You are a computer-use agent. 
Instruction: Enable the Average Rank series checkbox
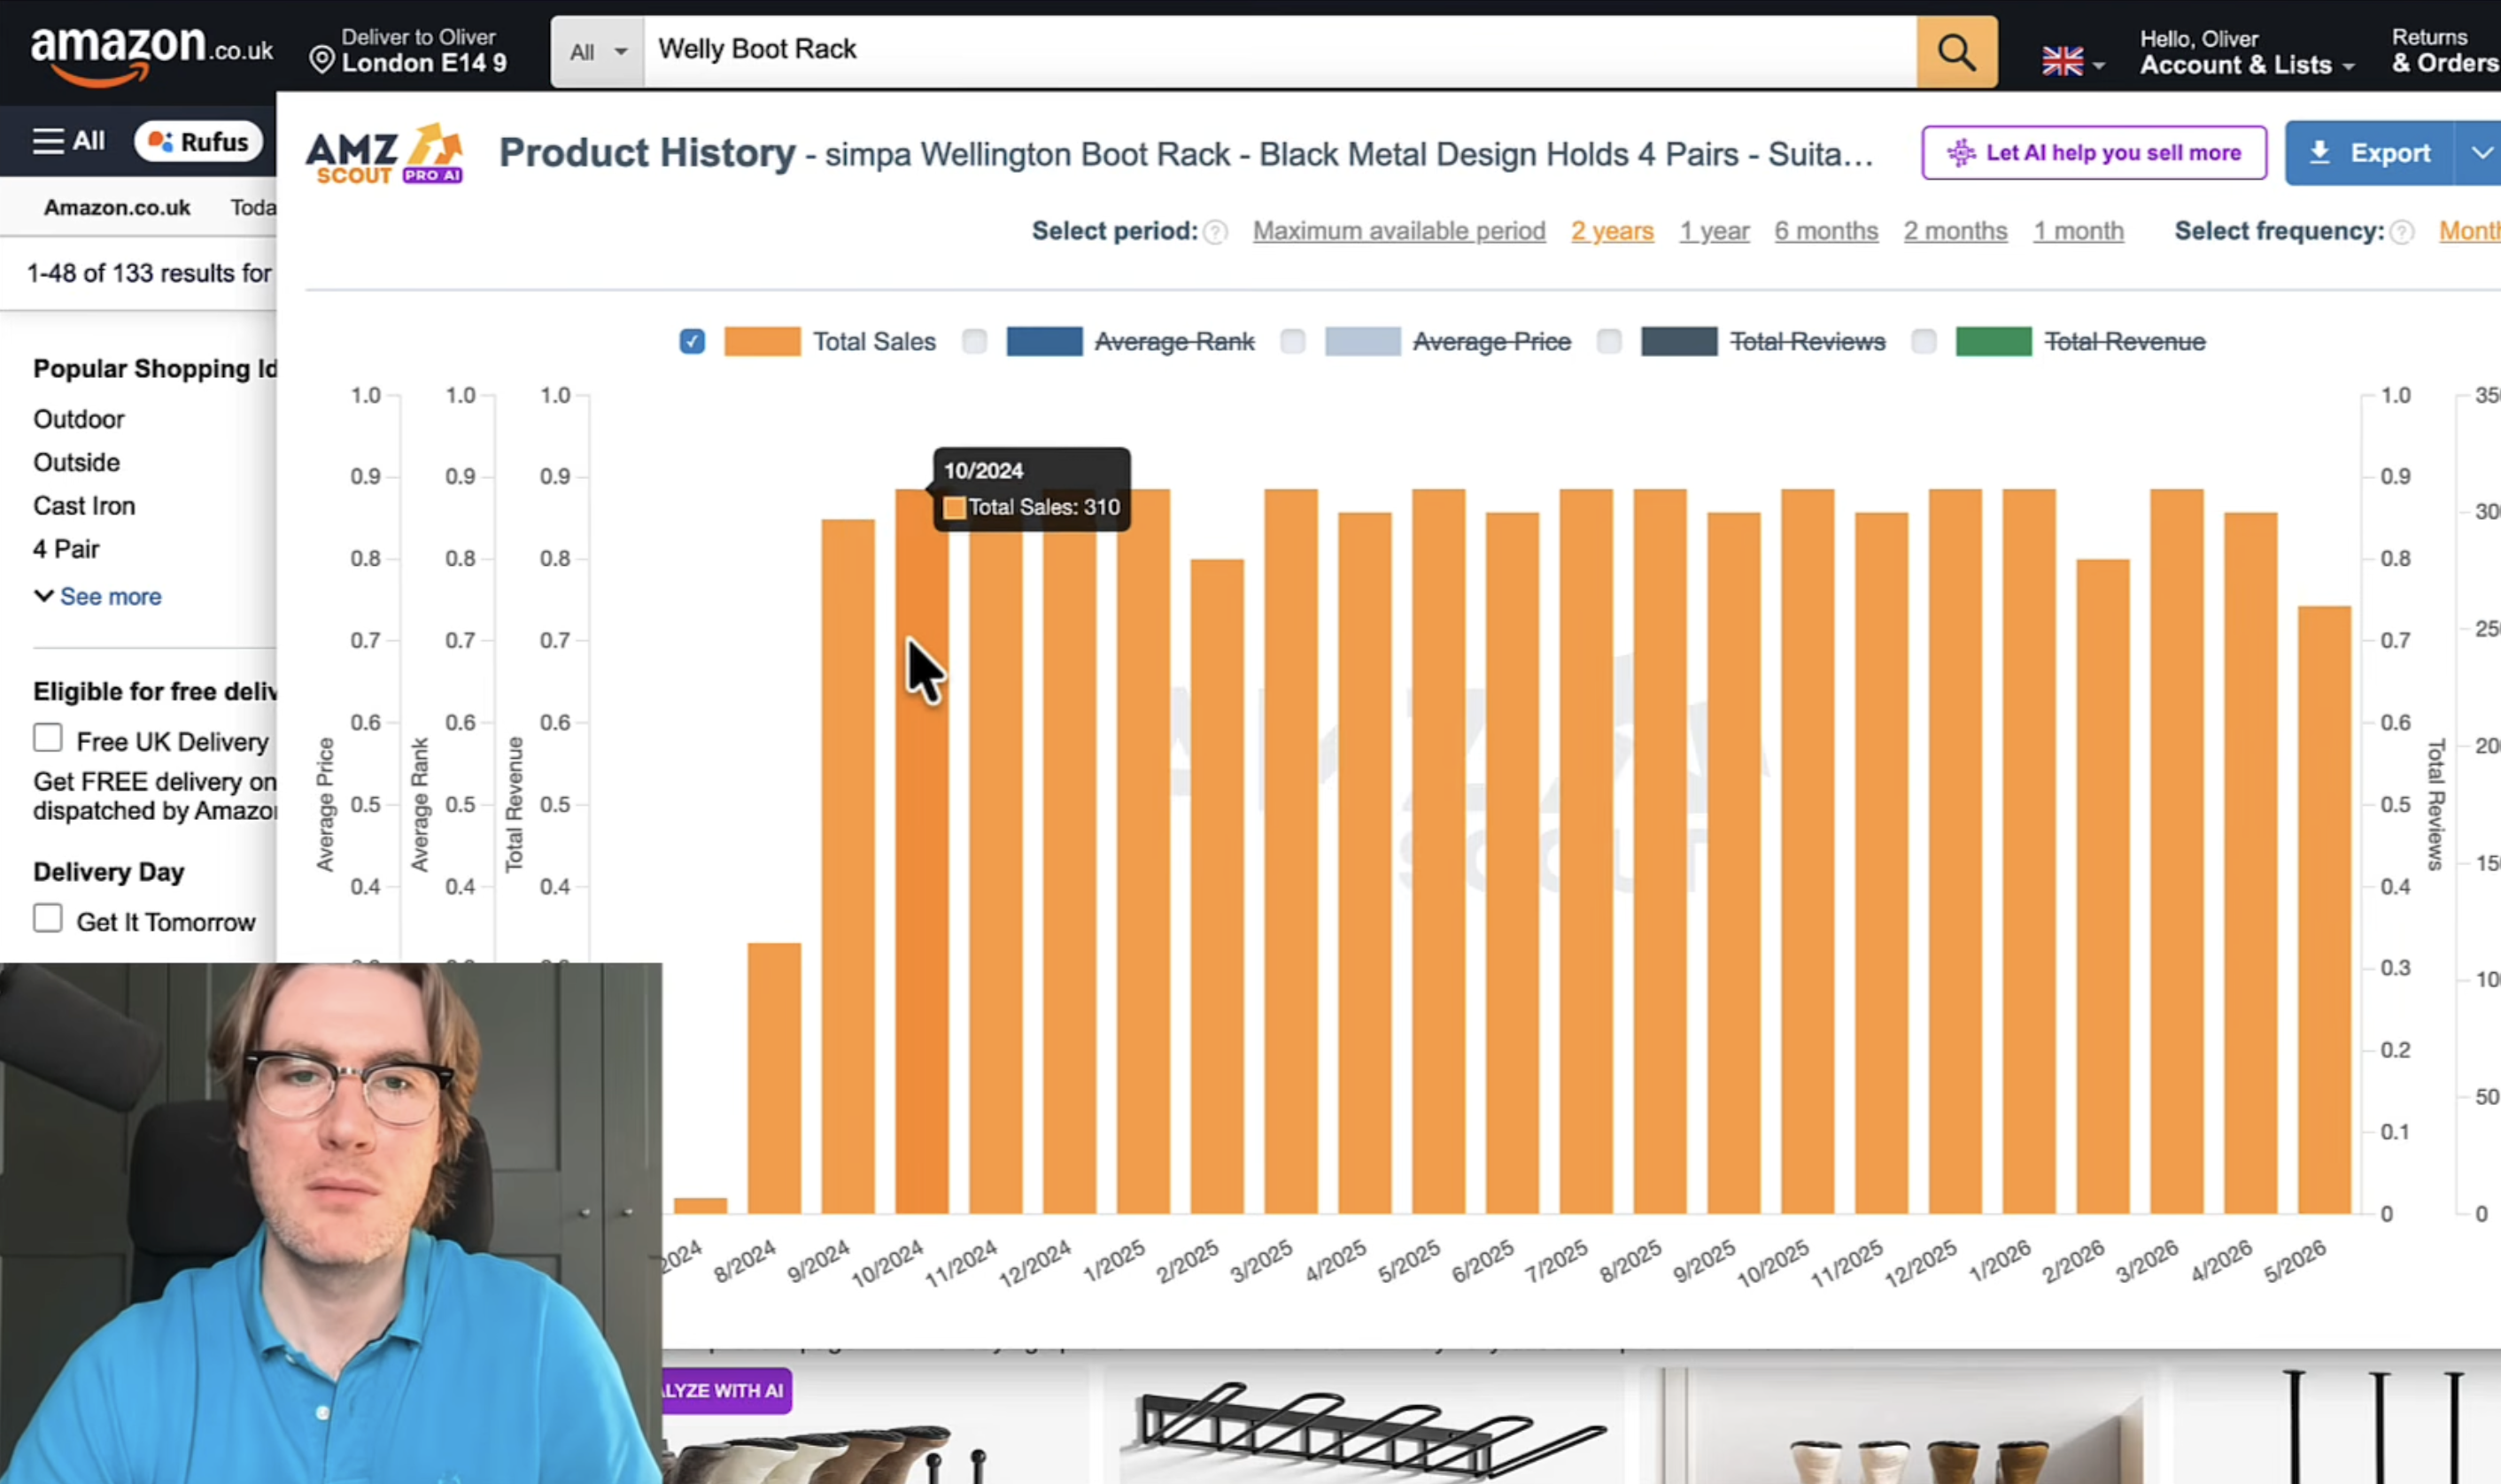click(x=974, y=342)
